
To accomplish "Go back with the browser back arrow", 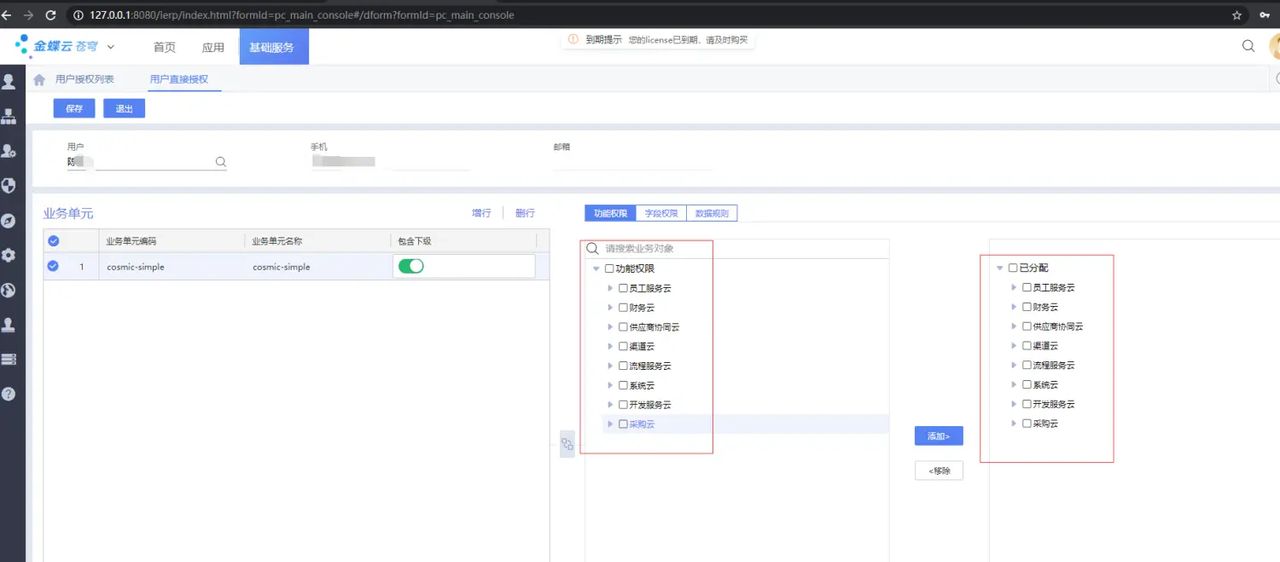I will point(8,15).
